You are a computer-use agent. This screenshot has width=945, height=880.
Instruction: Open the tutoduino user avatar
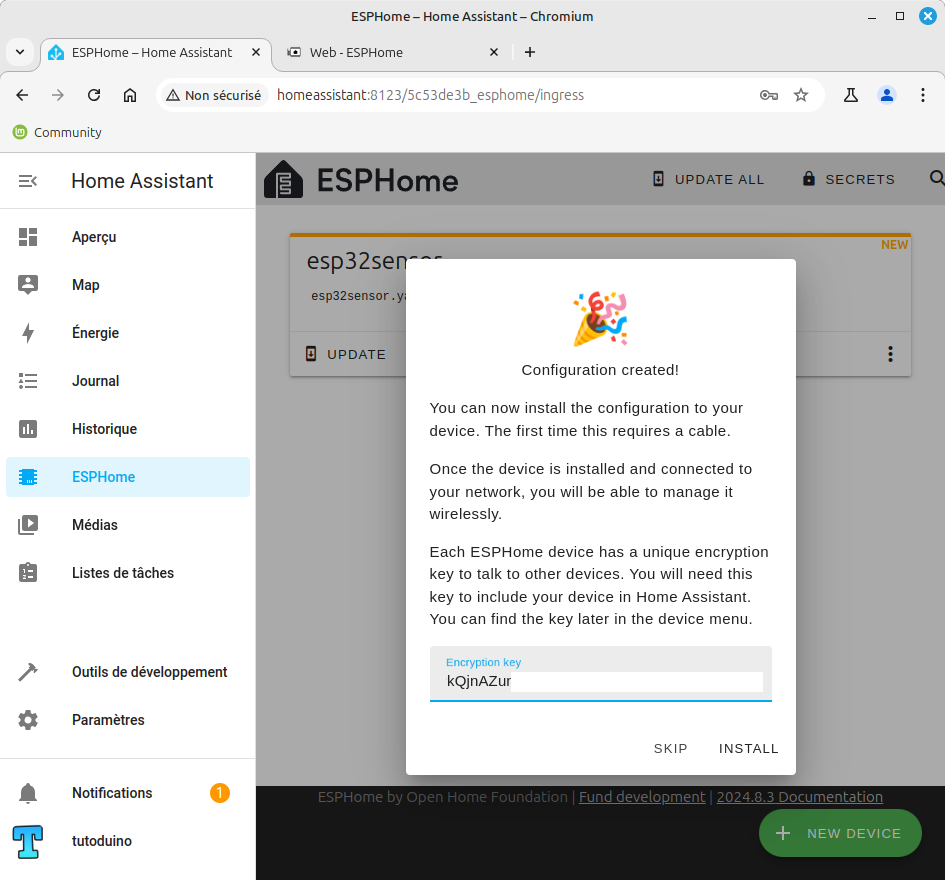(28, 841)
